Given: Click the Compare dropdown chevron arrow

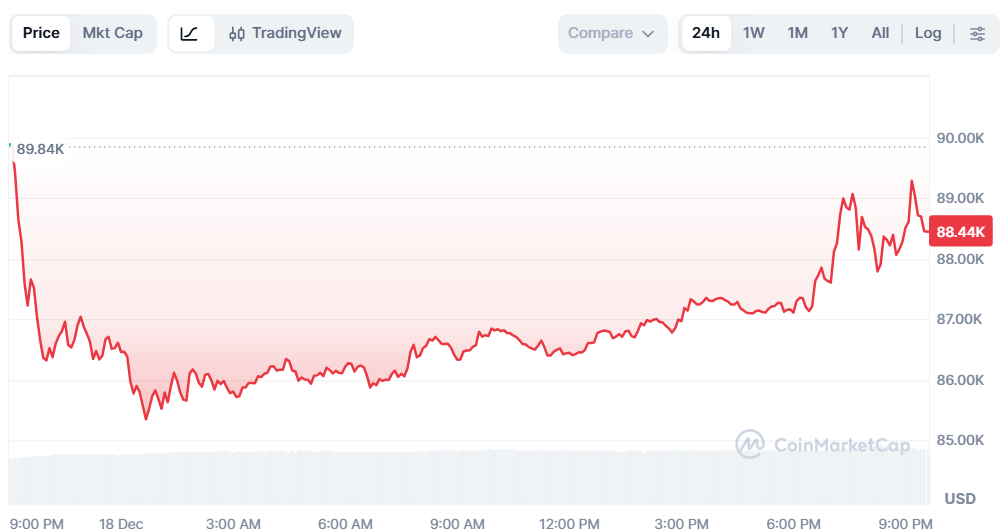Looking at the screenshot, I should 648,34.
